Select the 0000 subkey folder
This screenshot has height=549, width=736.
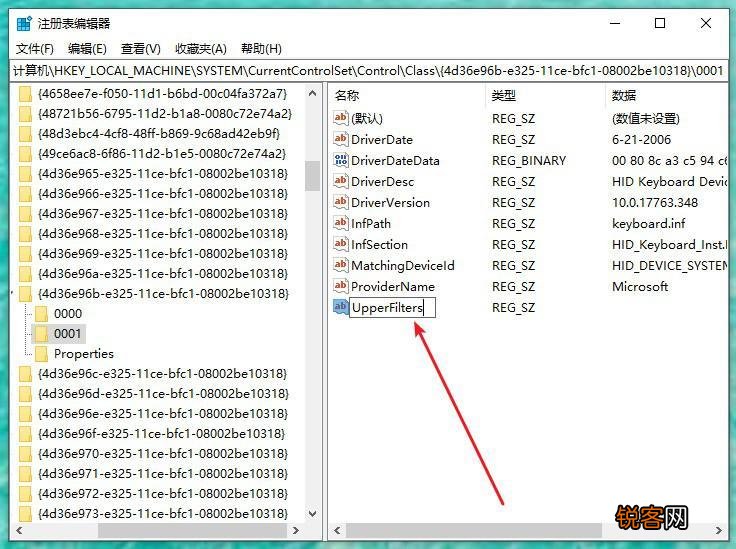coord(68,313)
